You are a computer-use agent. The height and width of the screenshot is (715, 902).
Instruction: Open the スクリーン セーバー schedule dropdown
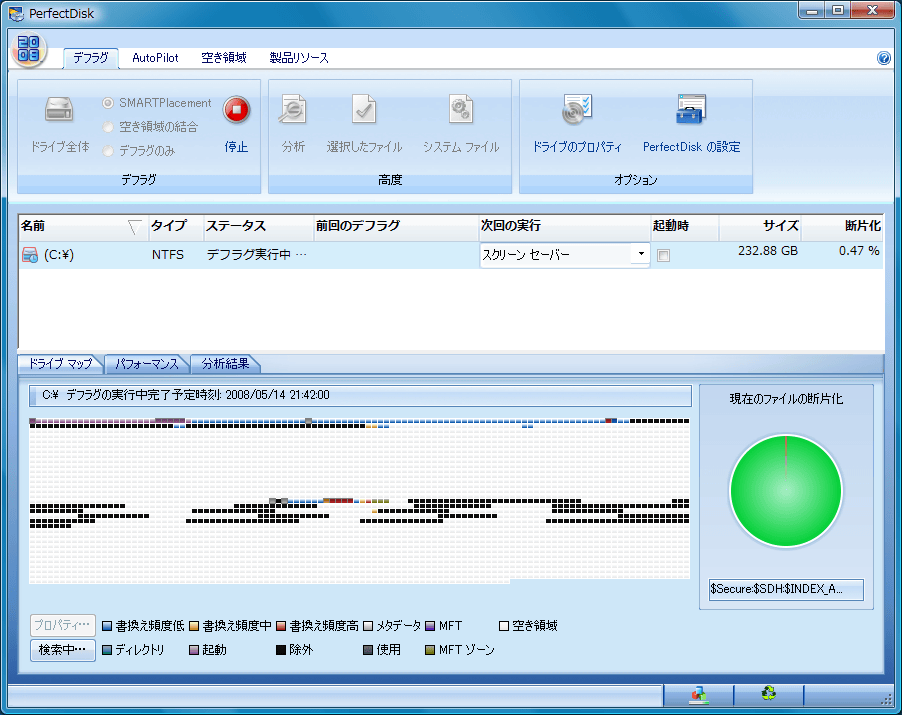click(641, 254)
